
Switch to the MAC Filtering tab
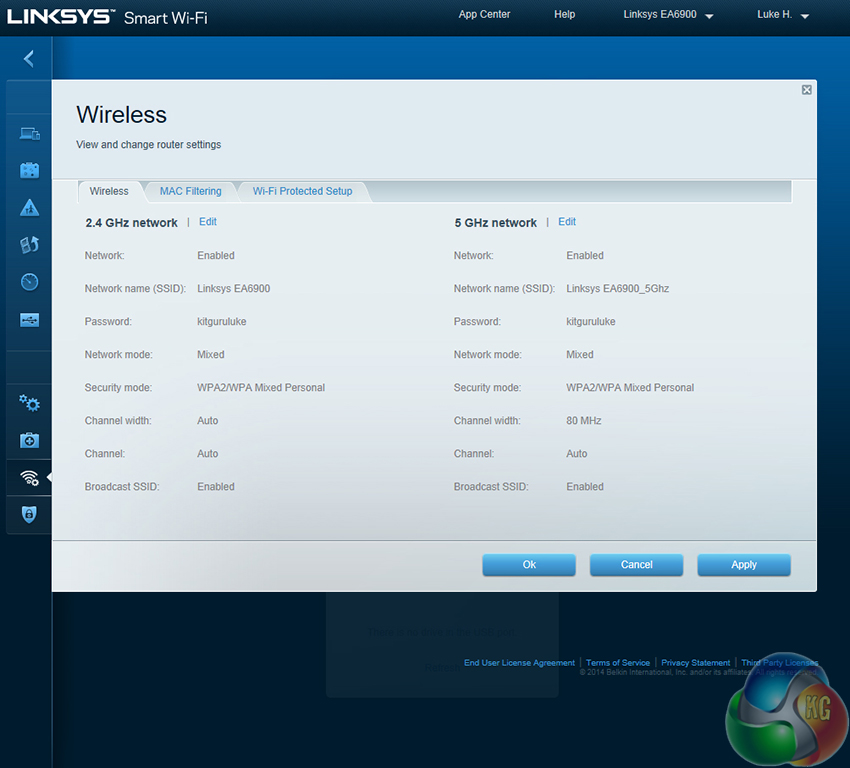190,191
